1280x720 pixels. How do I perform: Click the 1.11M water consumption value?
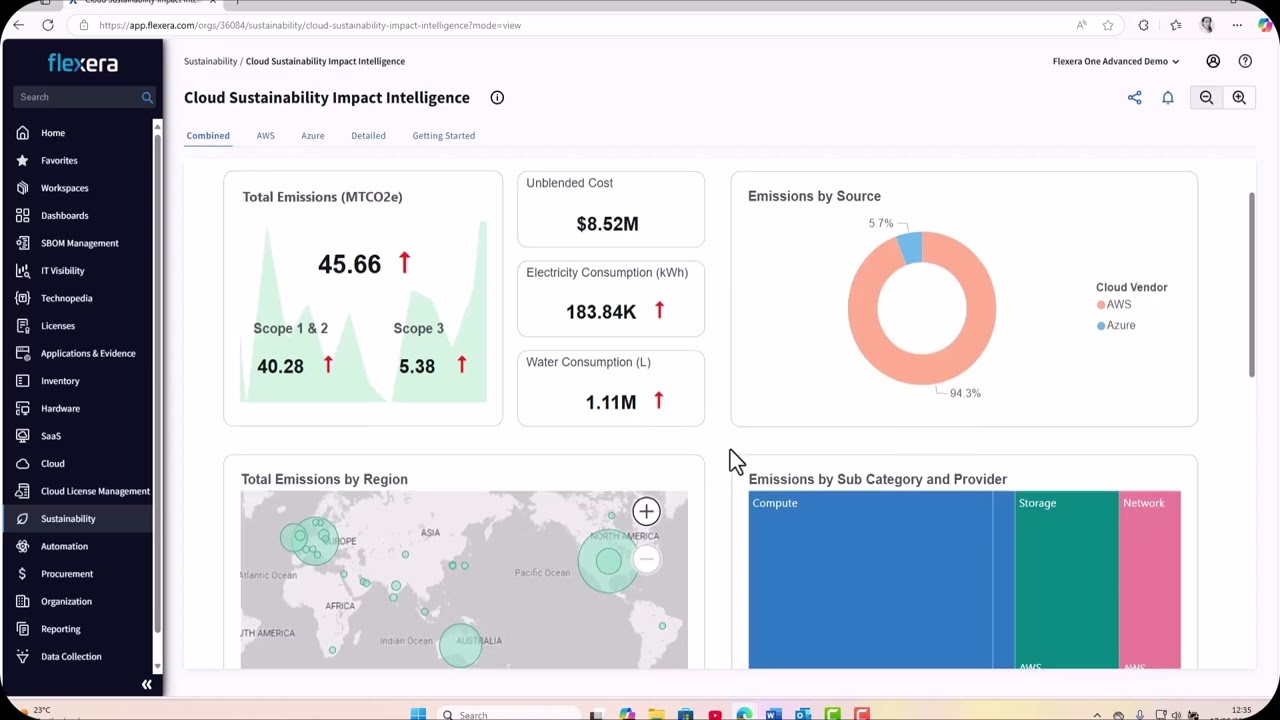610,402
